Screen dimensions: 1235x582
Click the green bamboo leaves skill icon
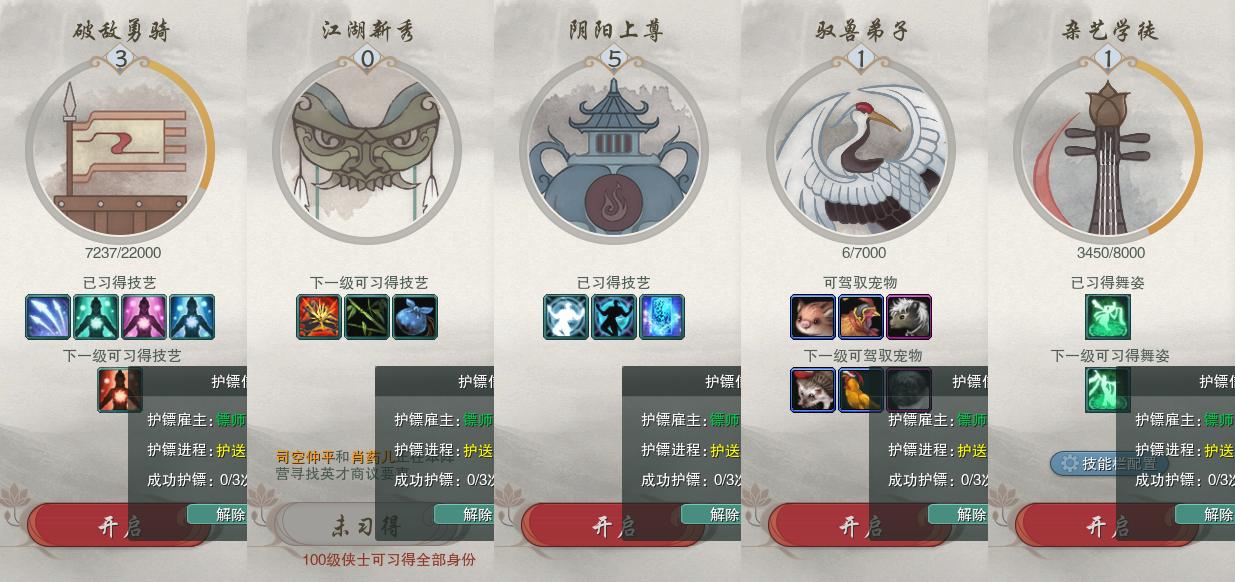pyautogui.click(x=367, y=317)
